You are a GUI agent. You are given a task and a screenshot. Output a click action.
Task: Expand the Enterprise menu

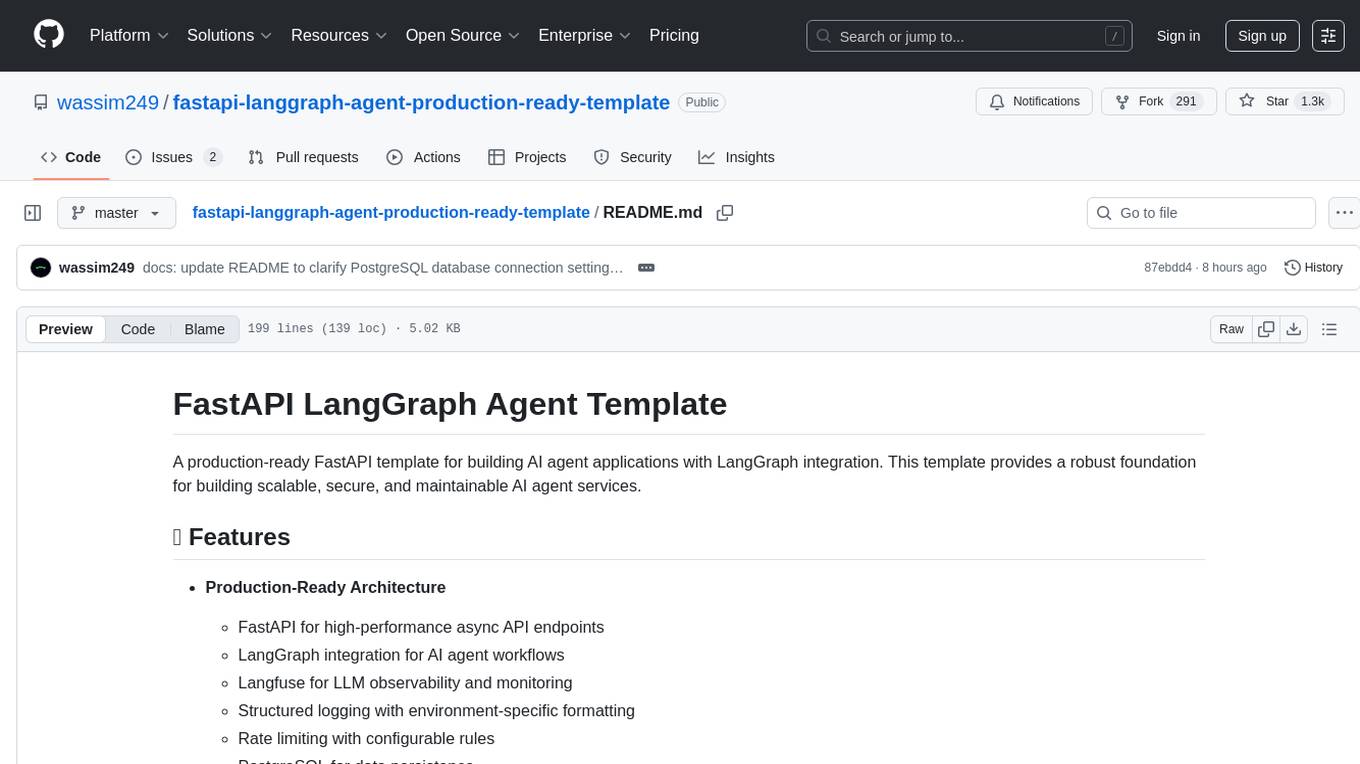[584, 35]
